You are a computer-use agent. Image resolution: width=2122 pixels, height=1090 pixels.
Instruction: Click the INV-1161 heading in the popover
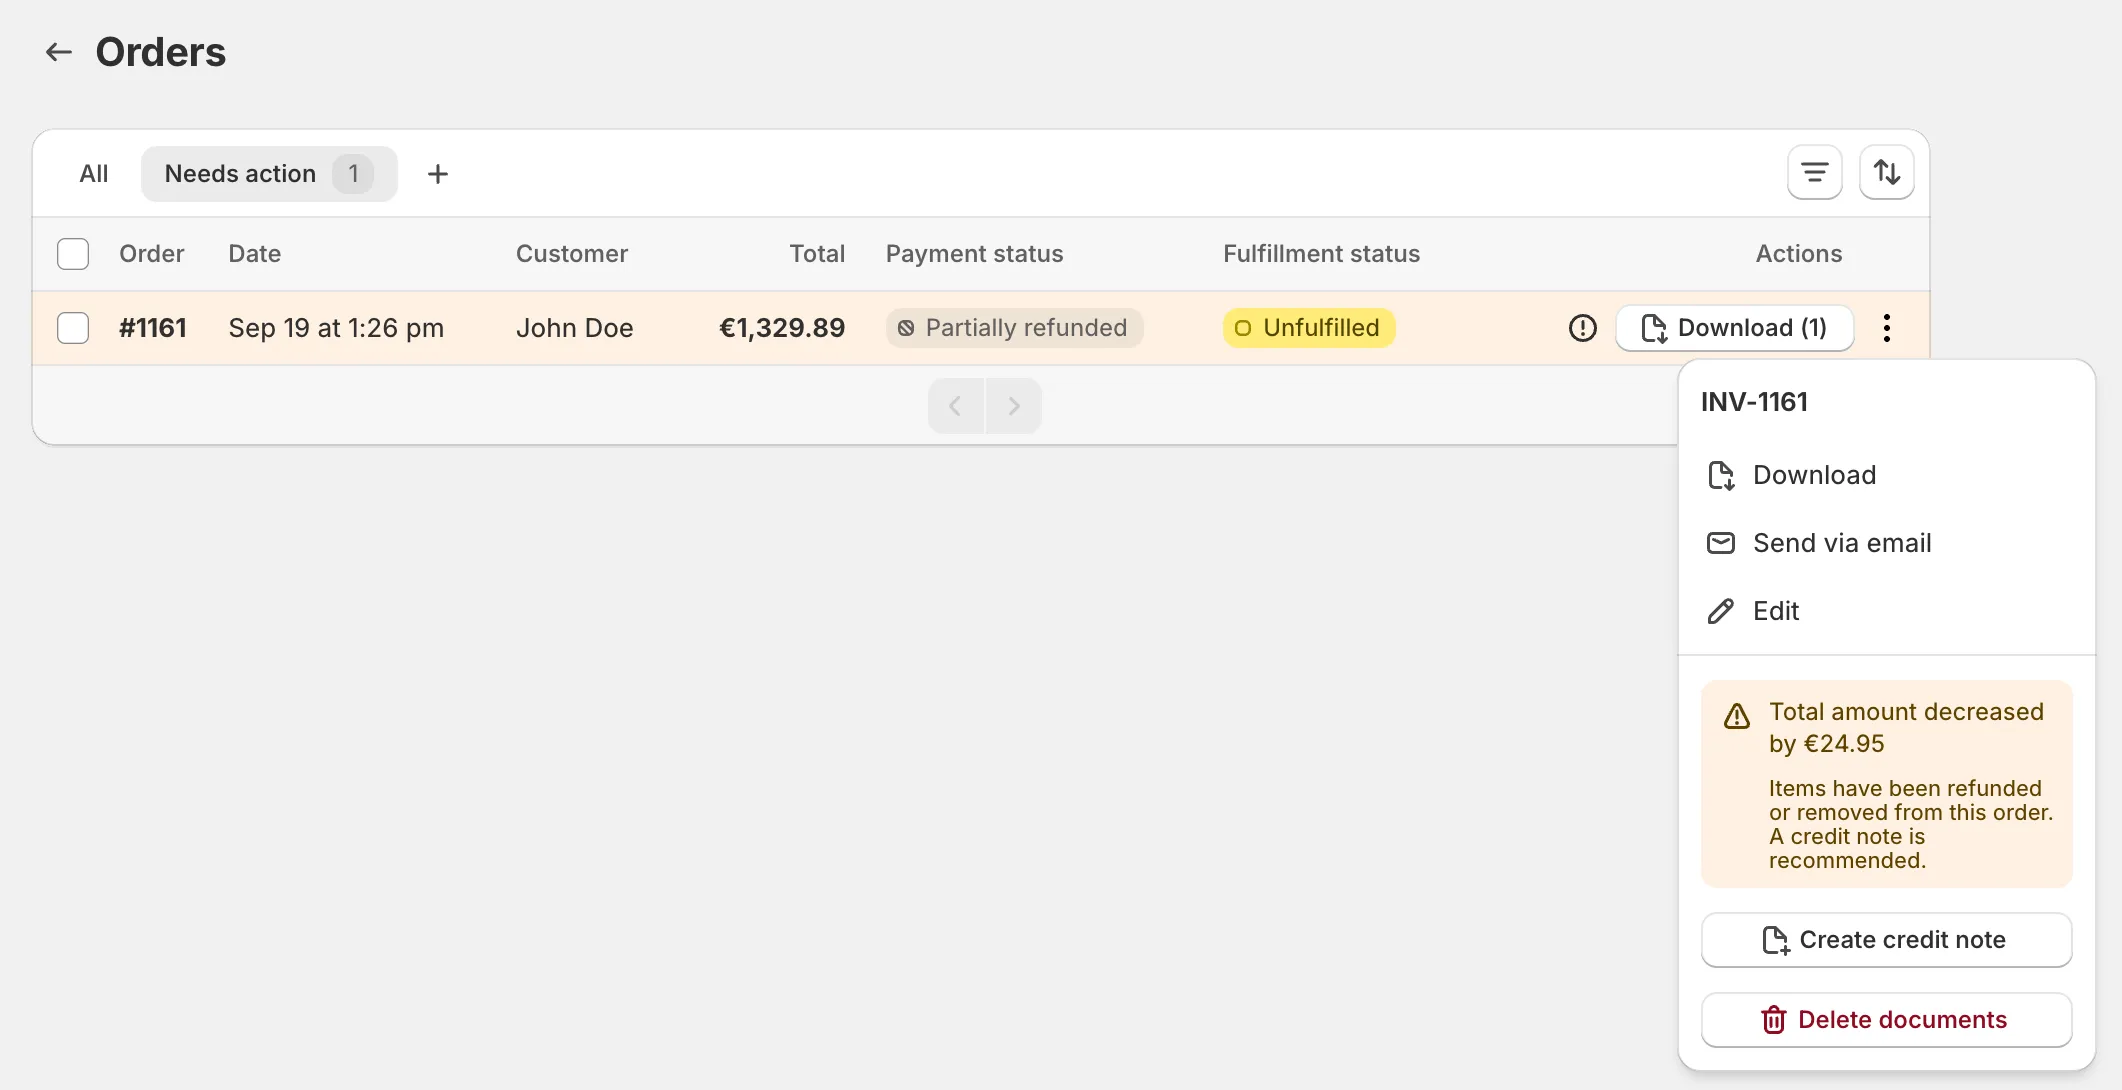pos(1754,402)
